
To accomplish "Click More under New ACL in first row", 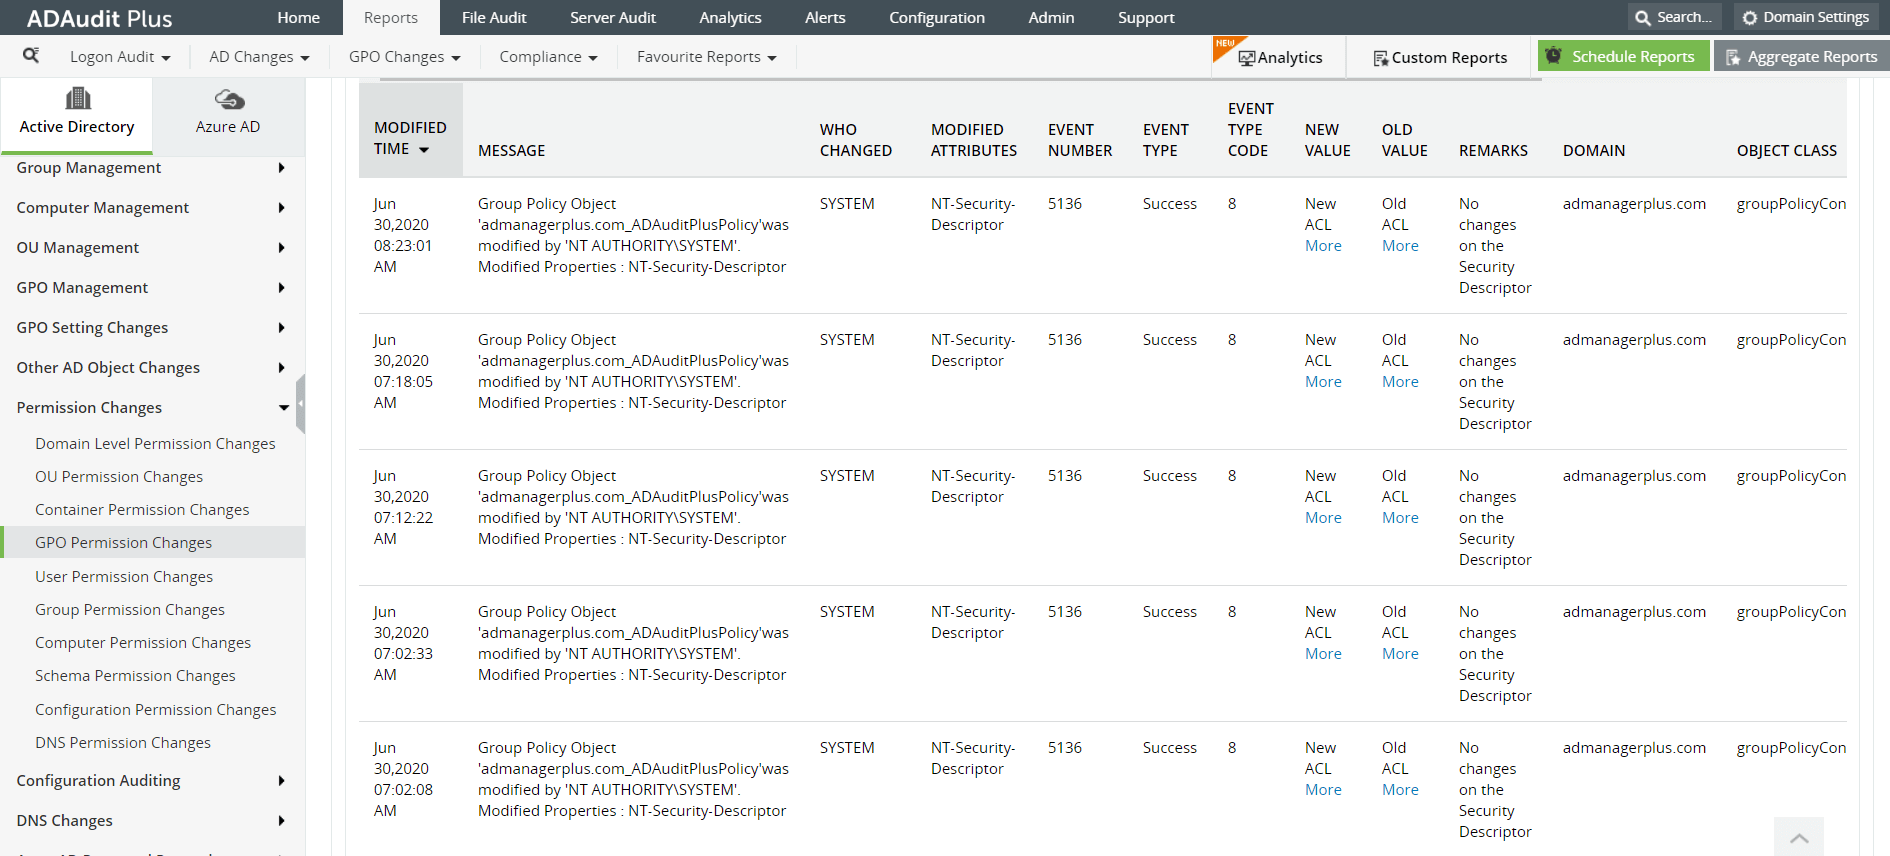I will pos(1323,246).
